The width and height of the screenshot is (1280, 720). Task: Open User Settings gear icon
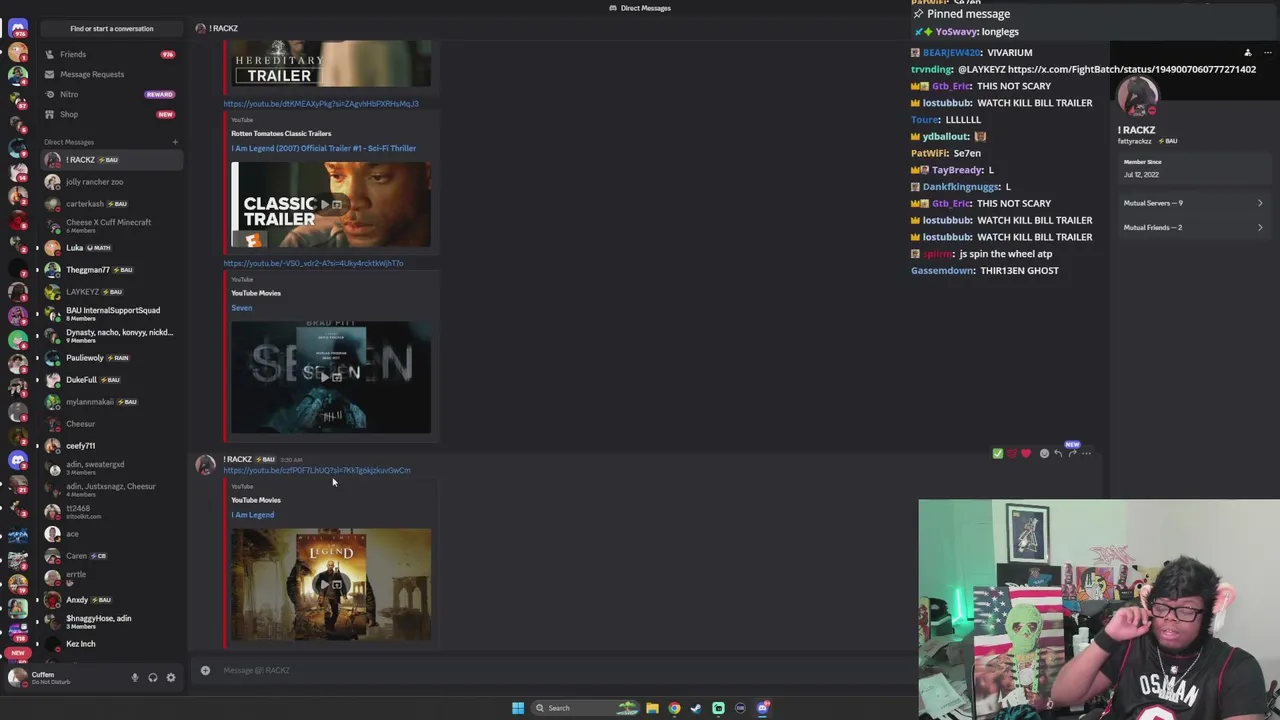[x=171, y=678]
